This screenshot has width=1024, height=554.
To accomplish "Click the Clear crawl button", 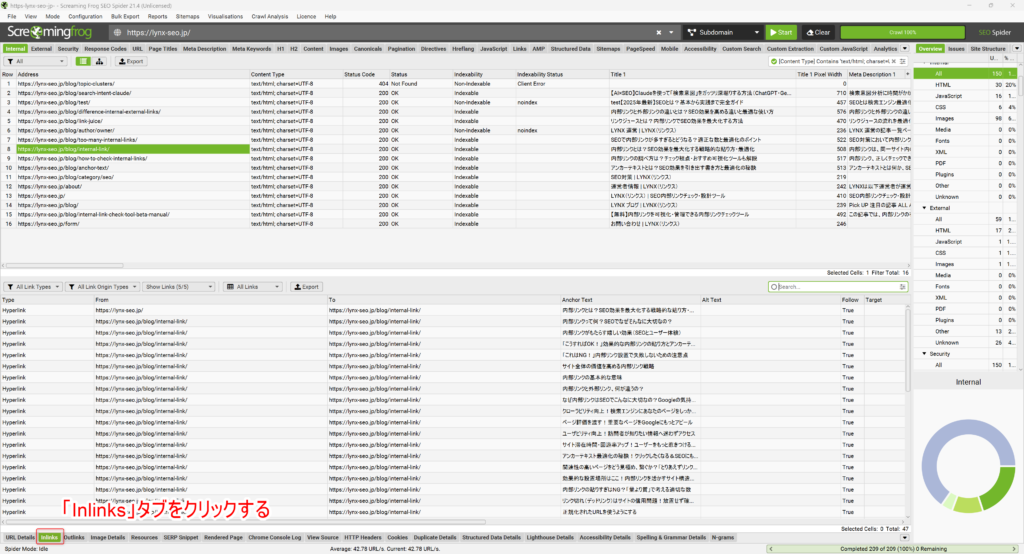I will 817,32.
